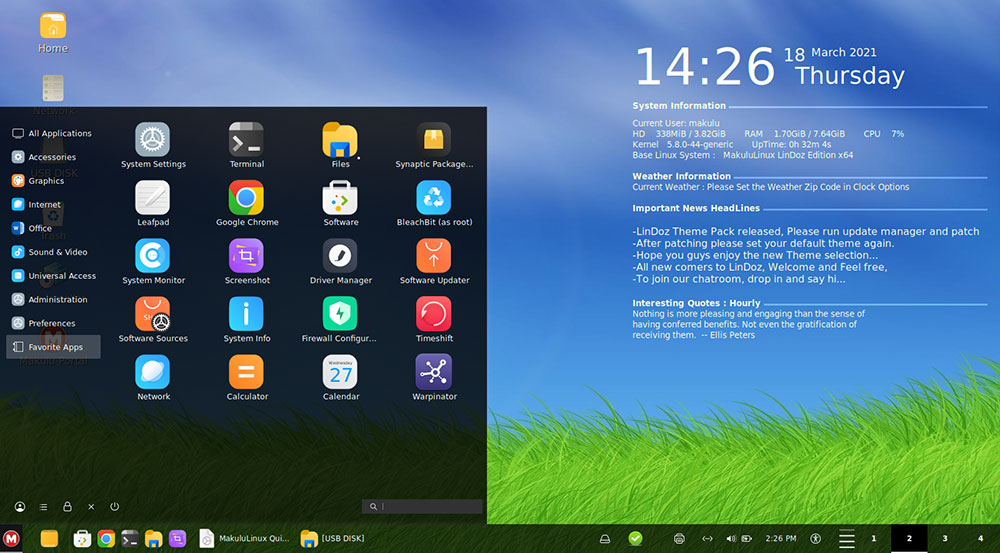The image size is (1000, 553).
Task: Select the All Applications category
Action: [x=53, y=133]
